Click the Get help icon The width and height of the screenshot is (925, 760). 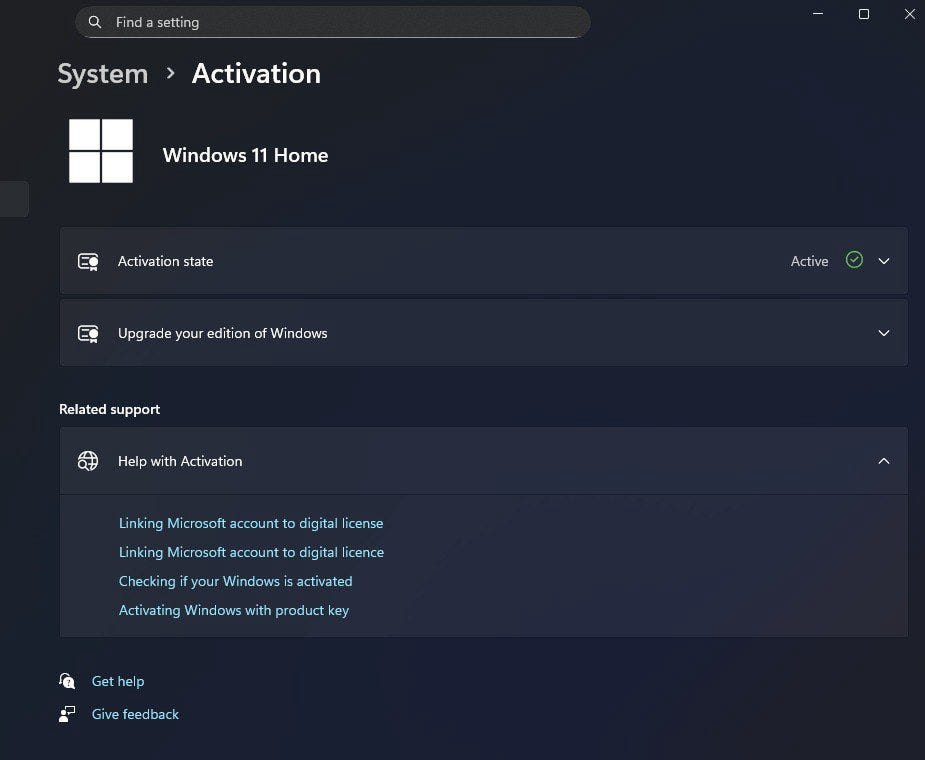click(x=67, y=681)
